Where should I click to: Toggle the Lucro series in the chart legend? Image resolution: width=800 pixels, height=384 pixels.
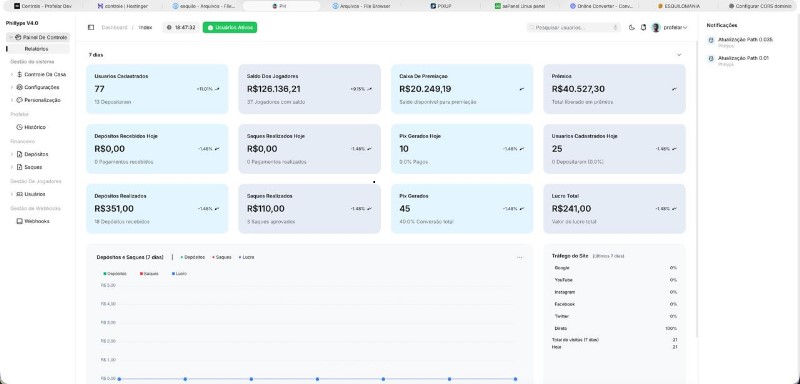[x=179, y=274]
